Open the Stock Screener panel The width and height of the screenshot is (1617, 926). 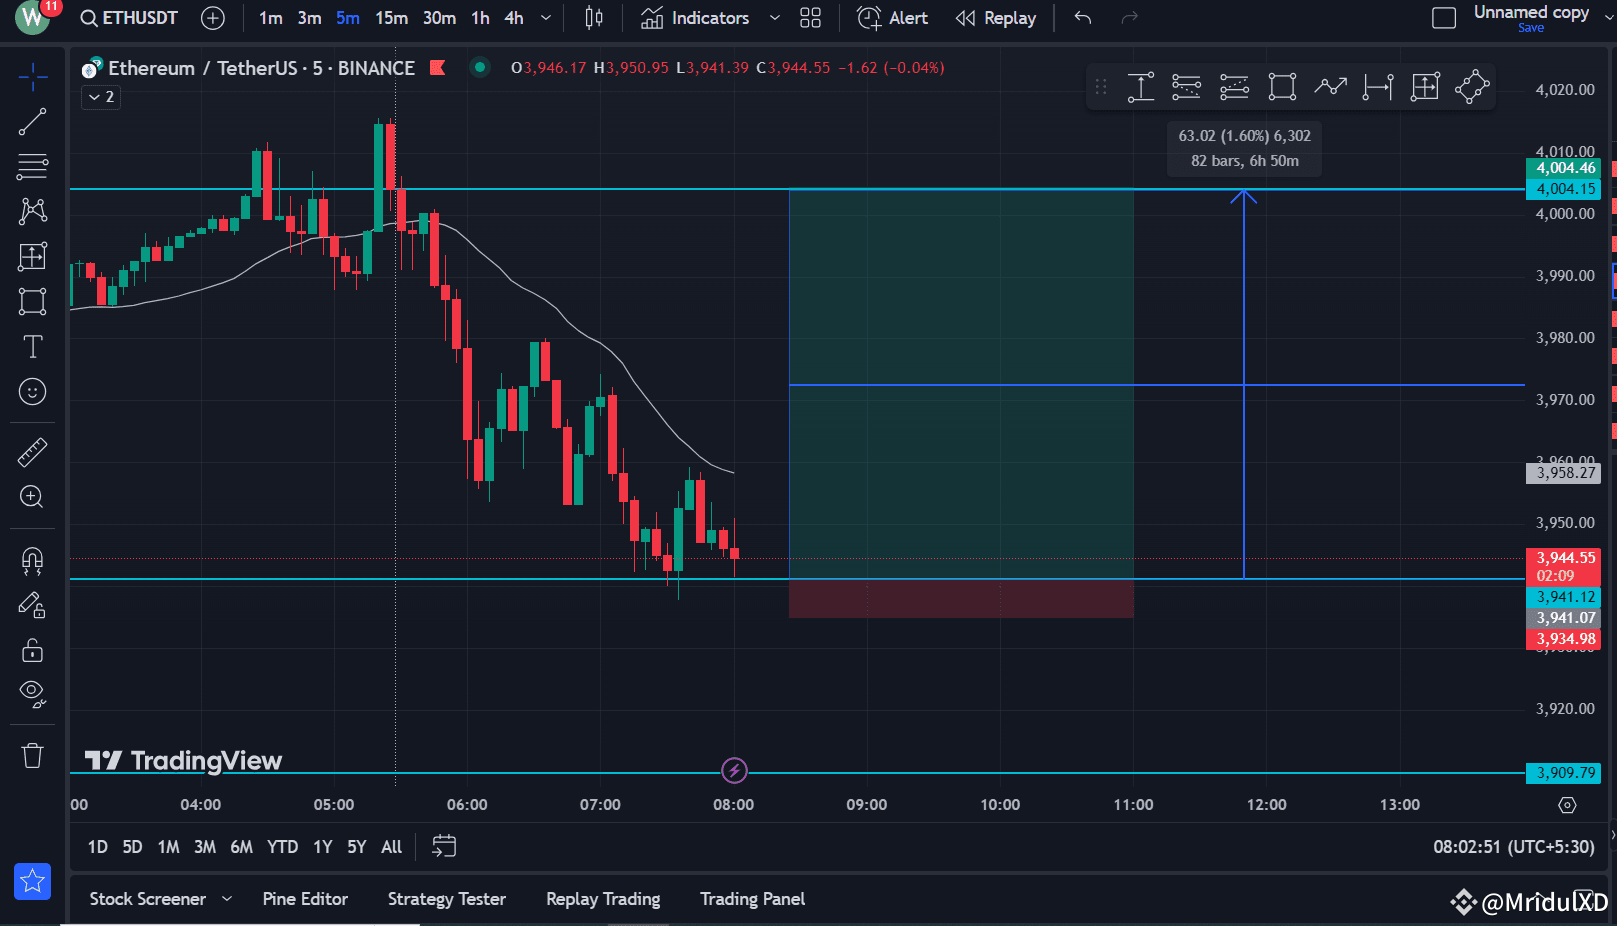point(148,899)
